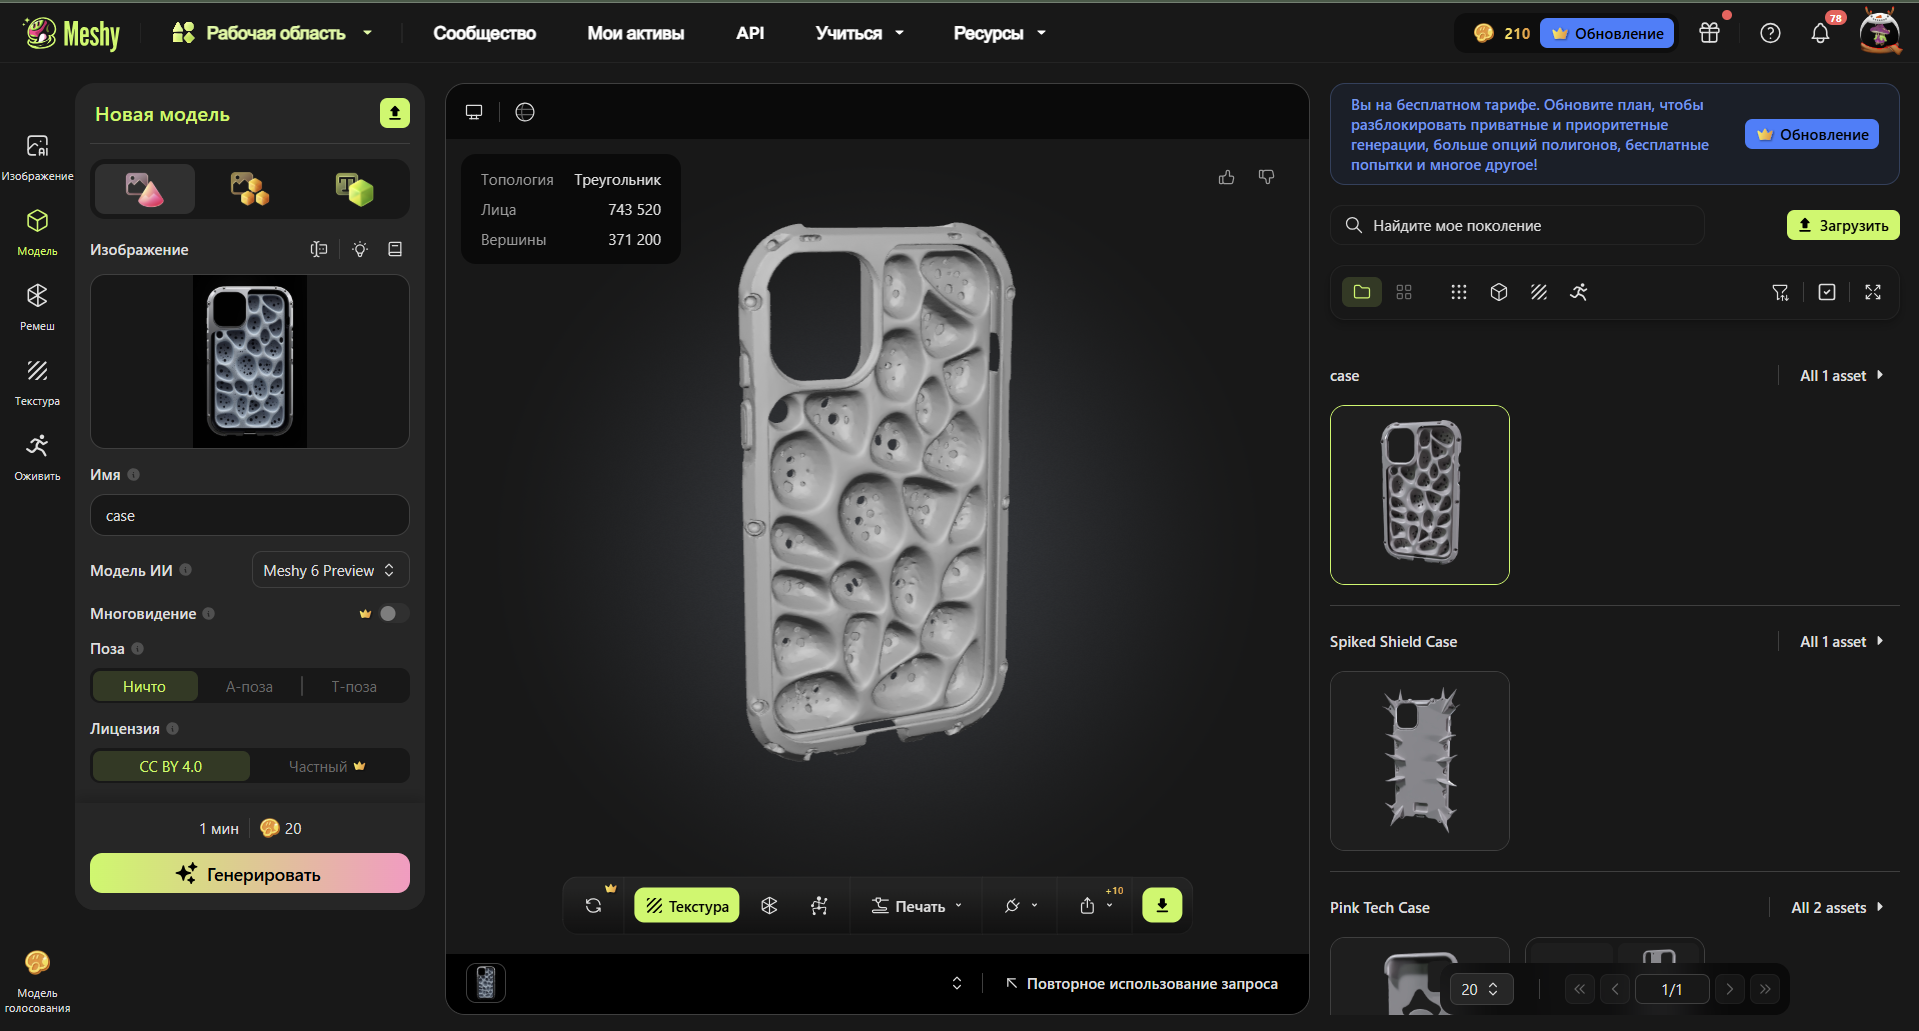The height and width of the screenshot is (1031, 1919).
Task: Open the Модель section in left sidebar
Action: click(37, 232)
